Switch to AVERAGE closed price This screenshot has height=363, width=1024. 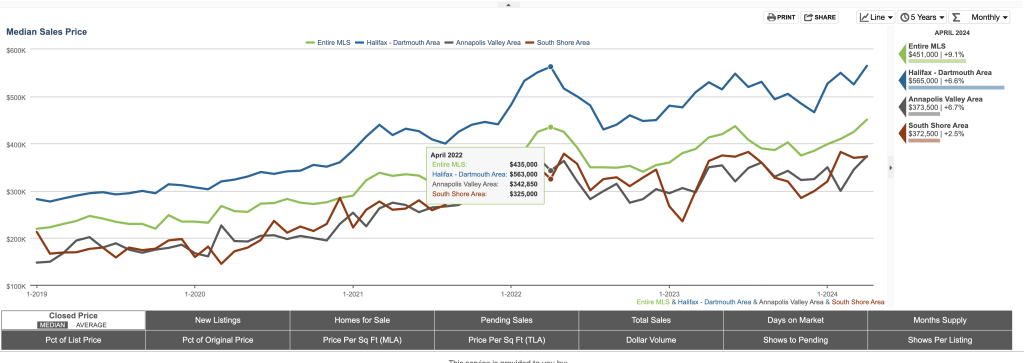[91, 324]
